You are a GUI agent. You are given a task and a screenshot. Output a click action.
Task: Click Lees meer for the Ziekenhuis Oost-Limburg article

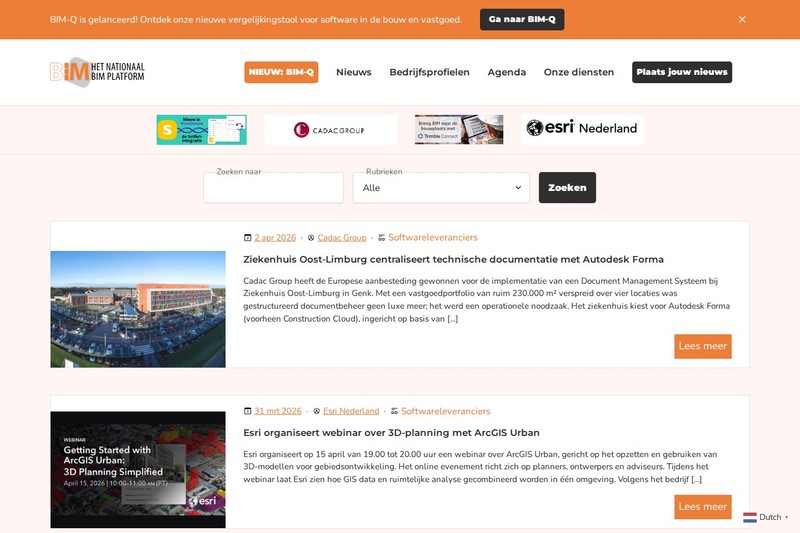(703, 346)
